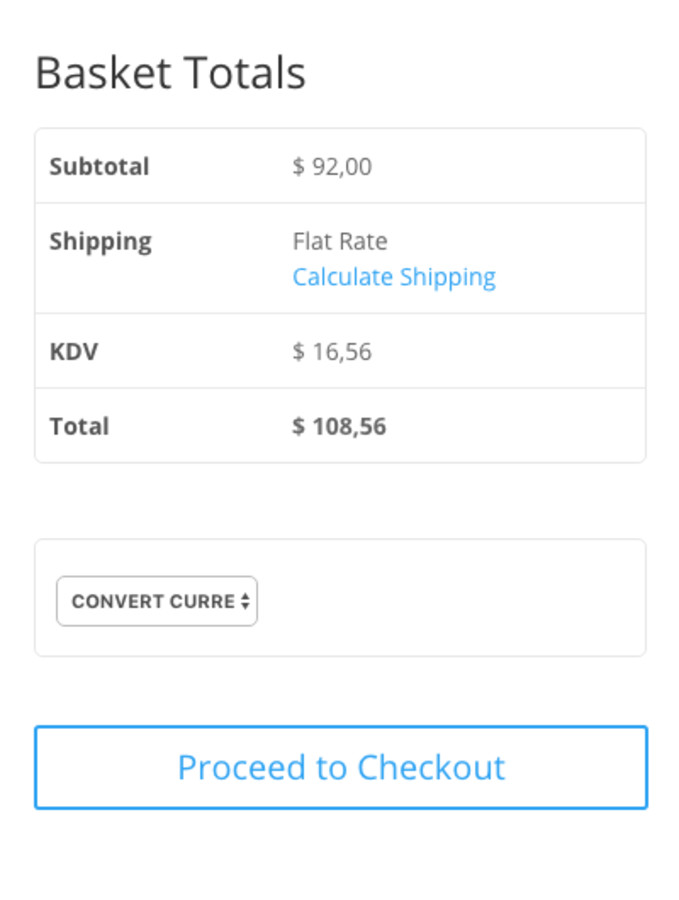This screenshot has height=900, width=679.
Task: Click the $ 92,00 subtotal amount
Action: 332,166
